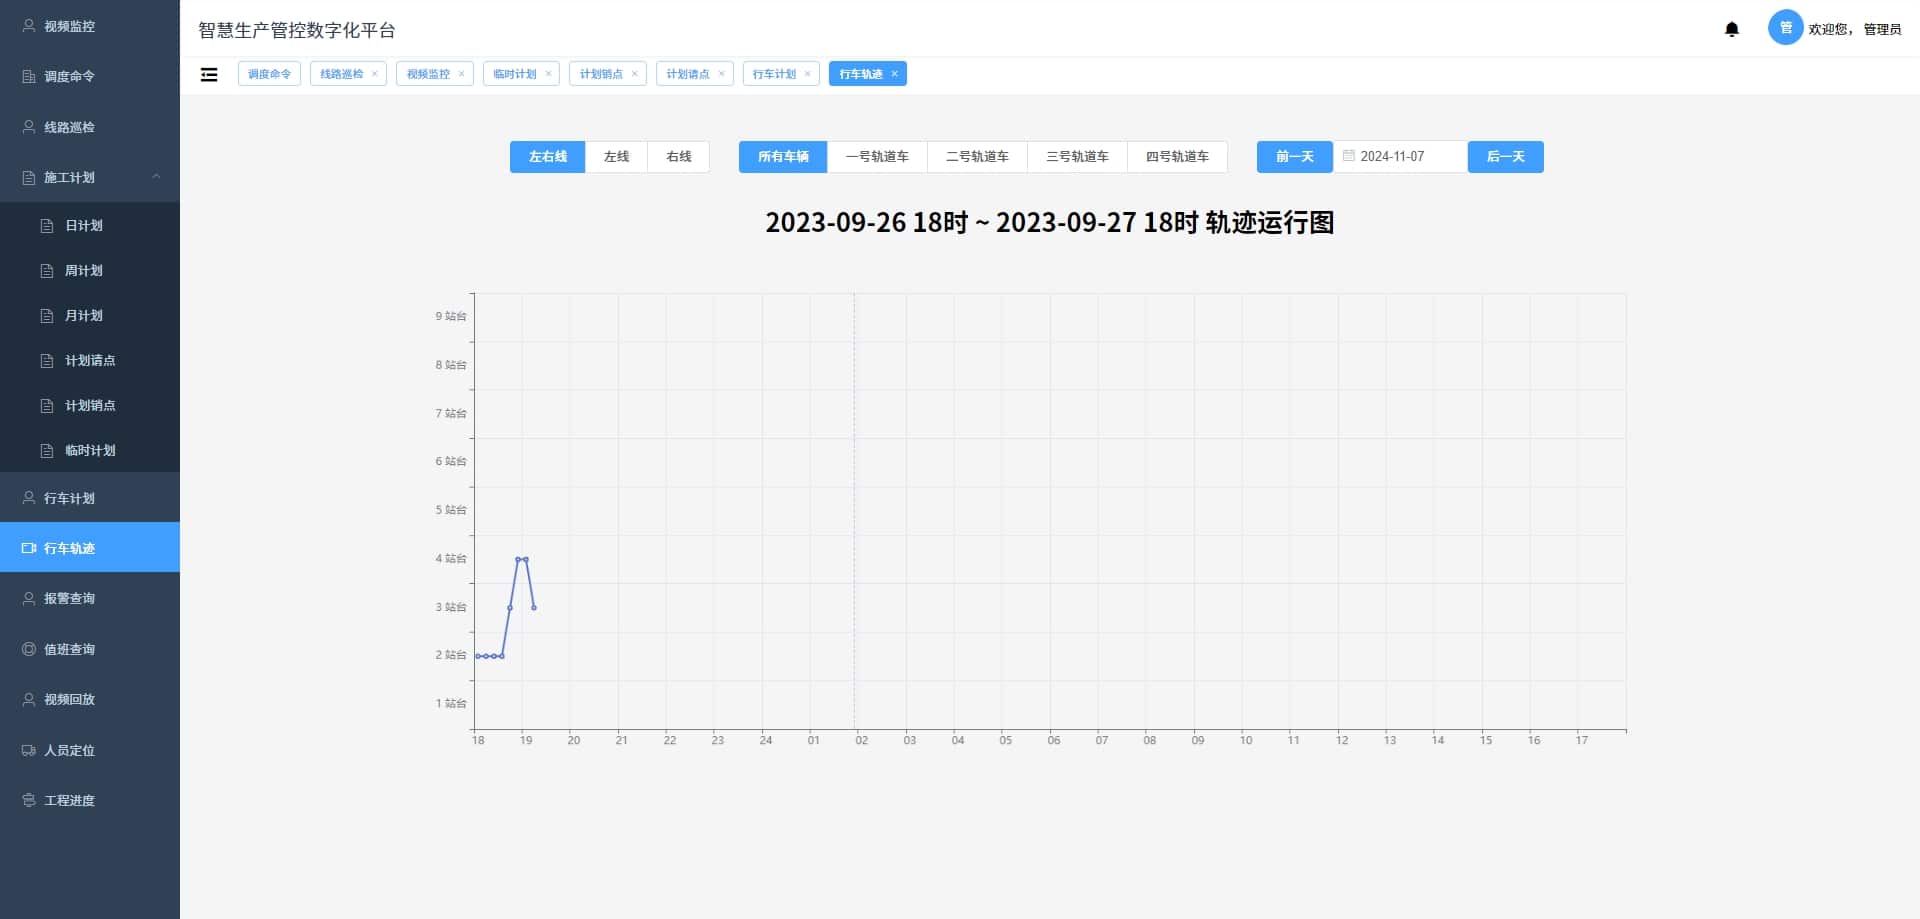
Task: Go to 前一天 (previous day)
Action: [x=1295, y=157]
